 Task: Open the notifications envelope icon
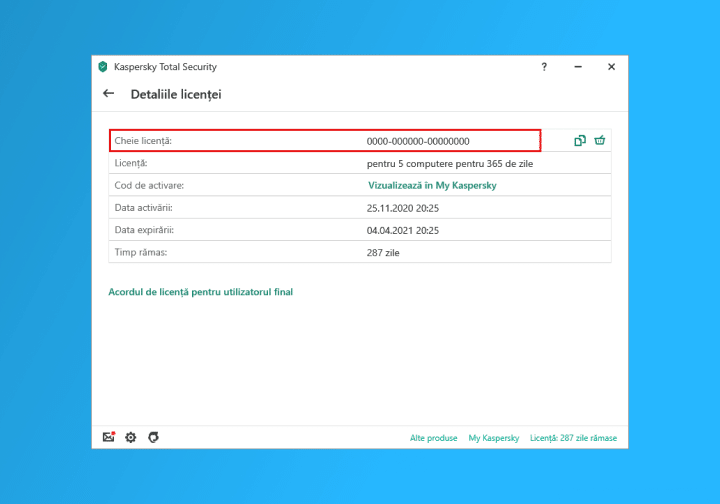(x=109, y=438)
